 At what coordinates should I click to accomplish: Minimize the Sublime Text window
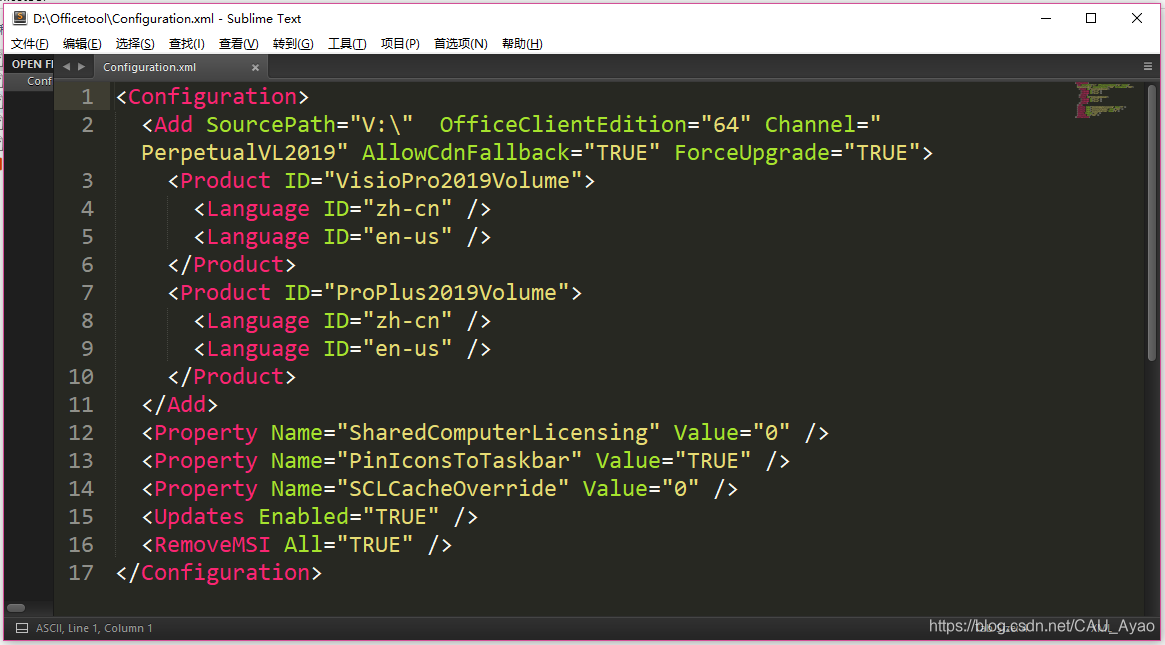coord(1046,19)
